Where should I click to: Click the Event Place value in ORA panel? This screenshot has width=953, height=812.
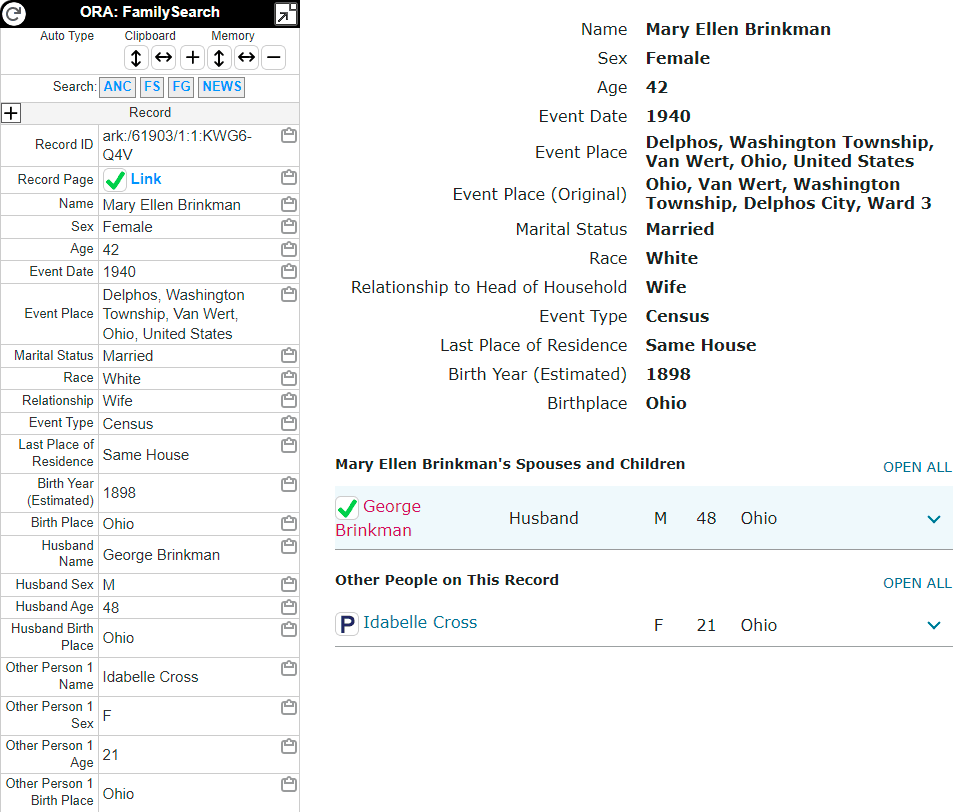[x=173, y=314]
